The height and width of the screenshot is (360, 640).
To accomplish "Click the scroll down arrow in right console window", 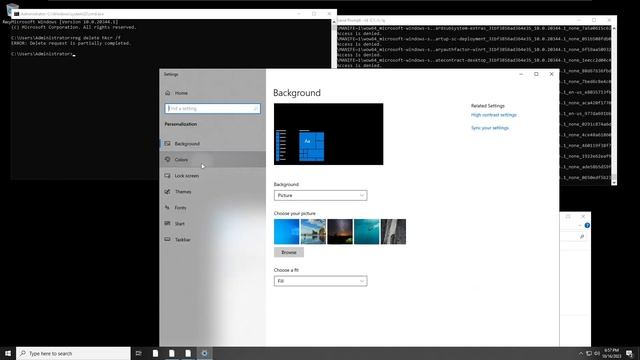I will 614,183.
